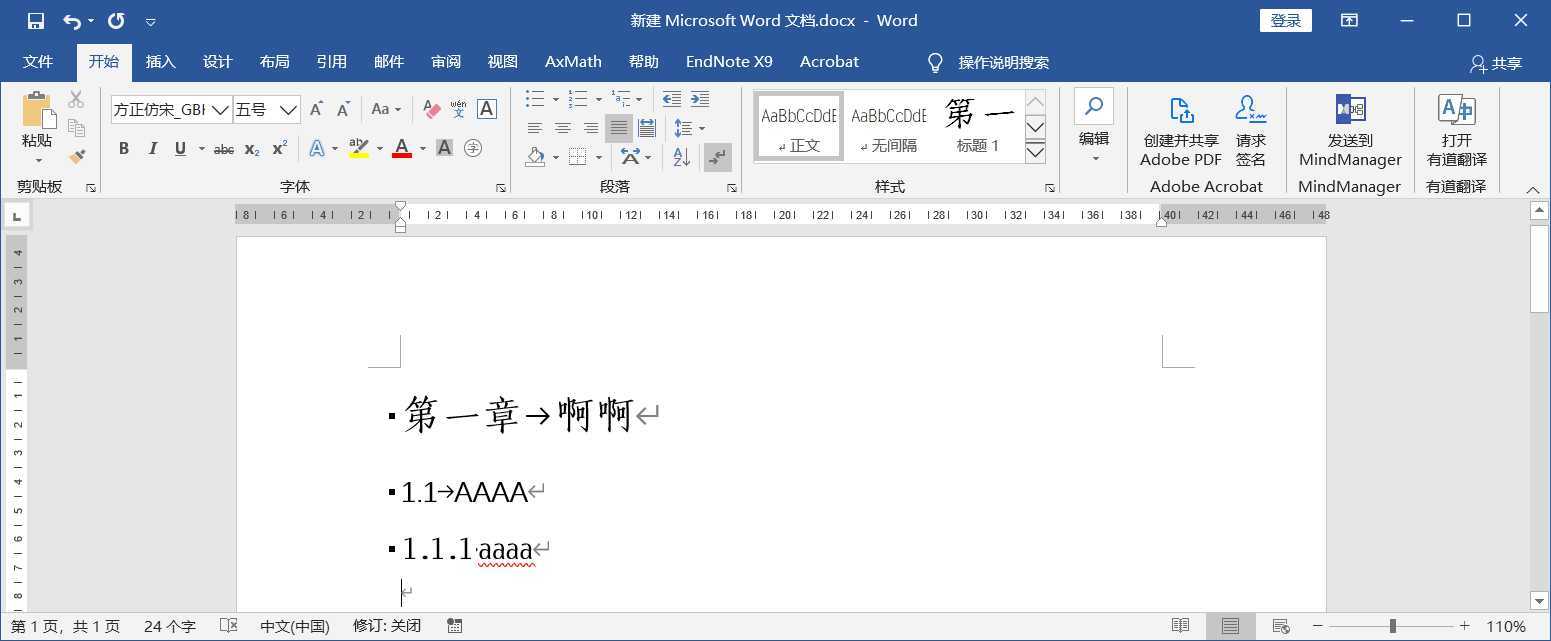This screenshot has width=1551, height=641.
Task: Select the Format Painter (格式刷) tool
Action: pos(76,156)
